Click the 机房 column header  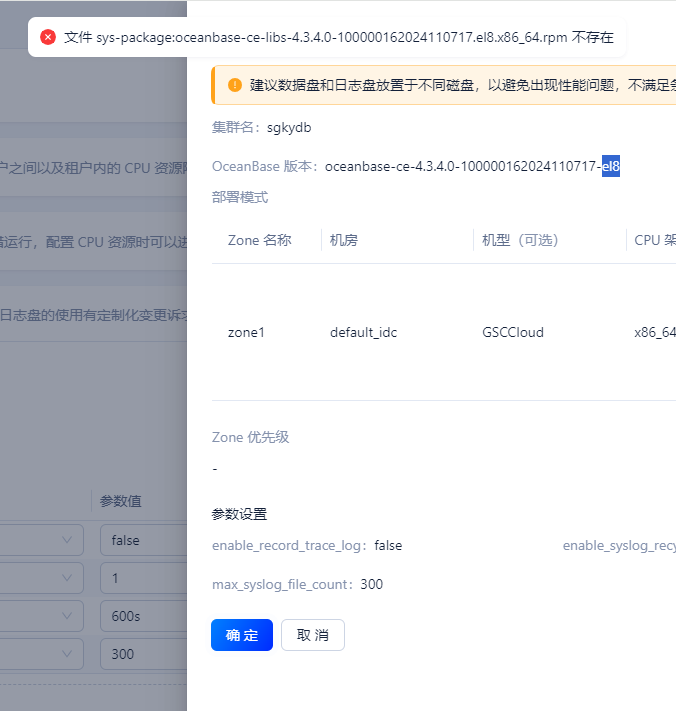pos(344,240)
